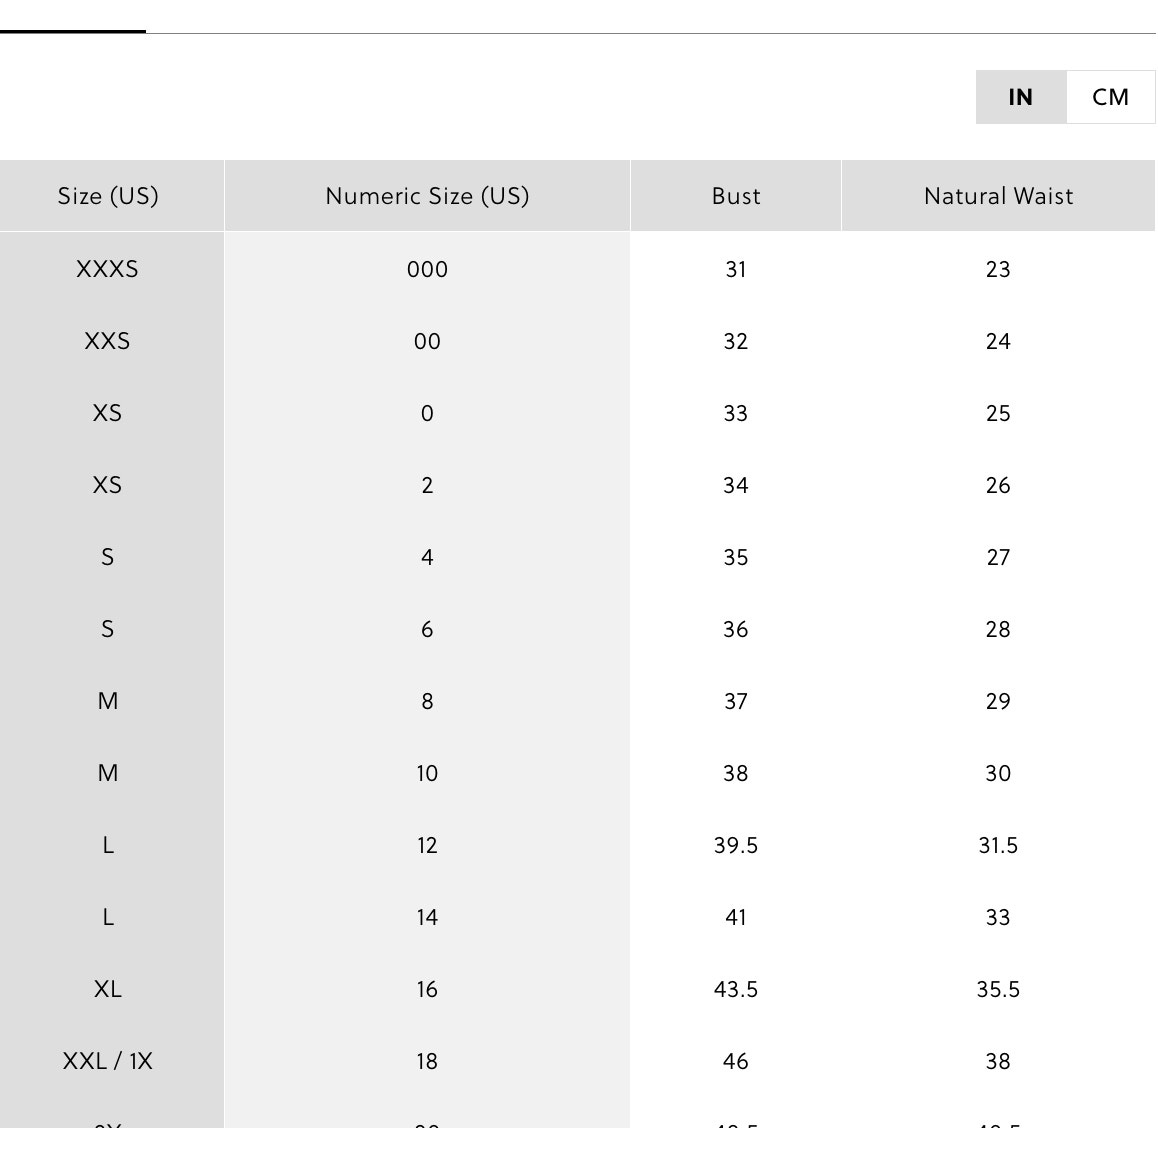
Task: Click numeric size 000 cell
Action: pyautogui.click(x=427, y=269)
